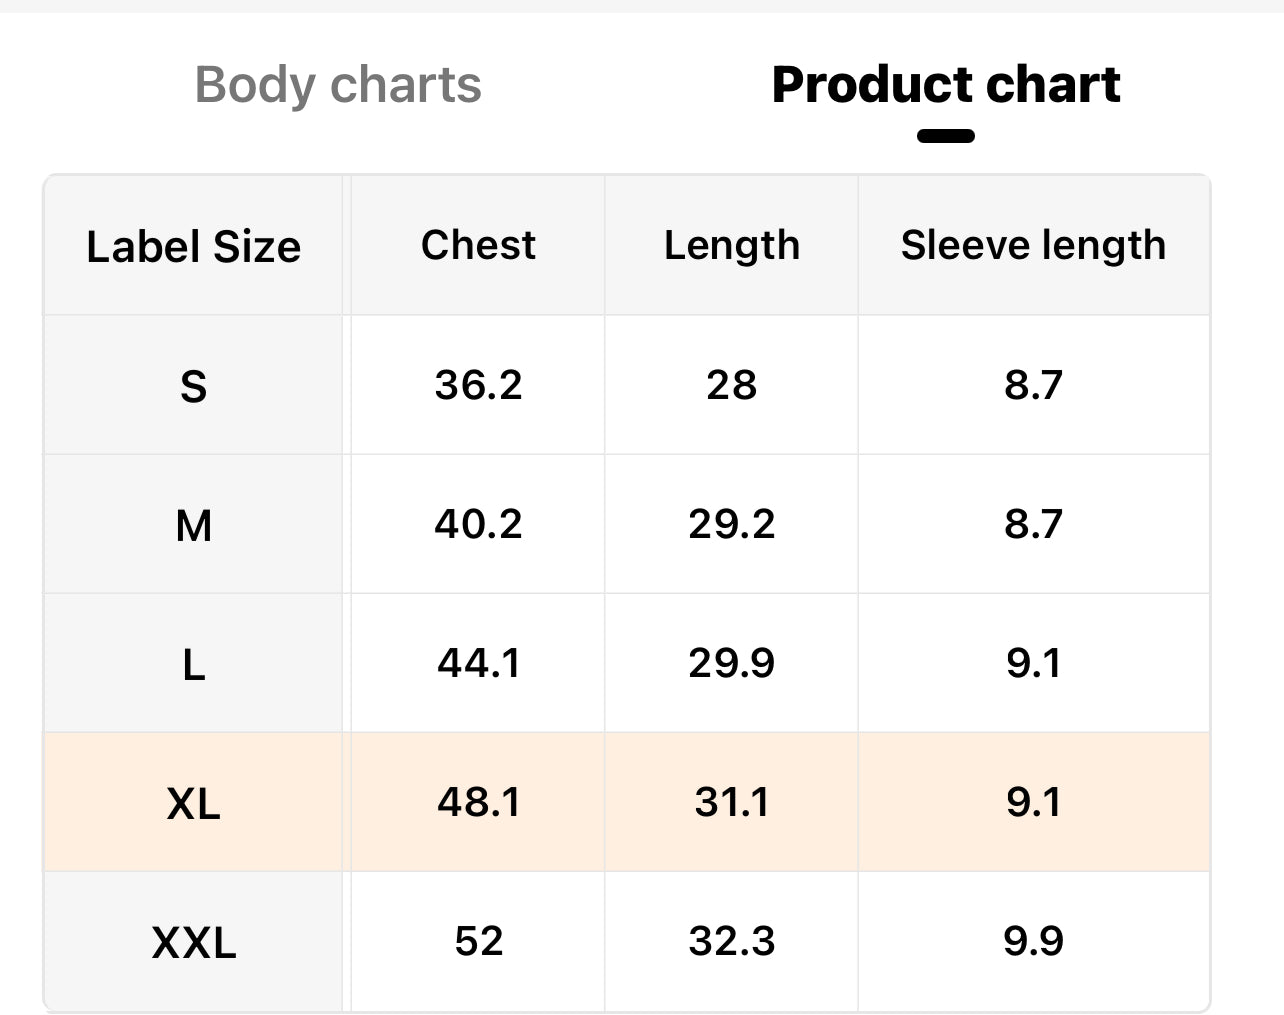Click the 36.2 chest value
The width and height of the screenshot is (1284, 1015).
click(478, 385)
